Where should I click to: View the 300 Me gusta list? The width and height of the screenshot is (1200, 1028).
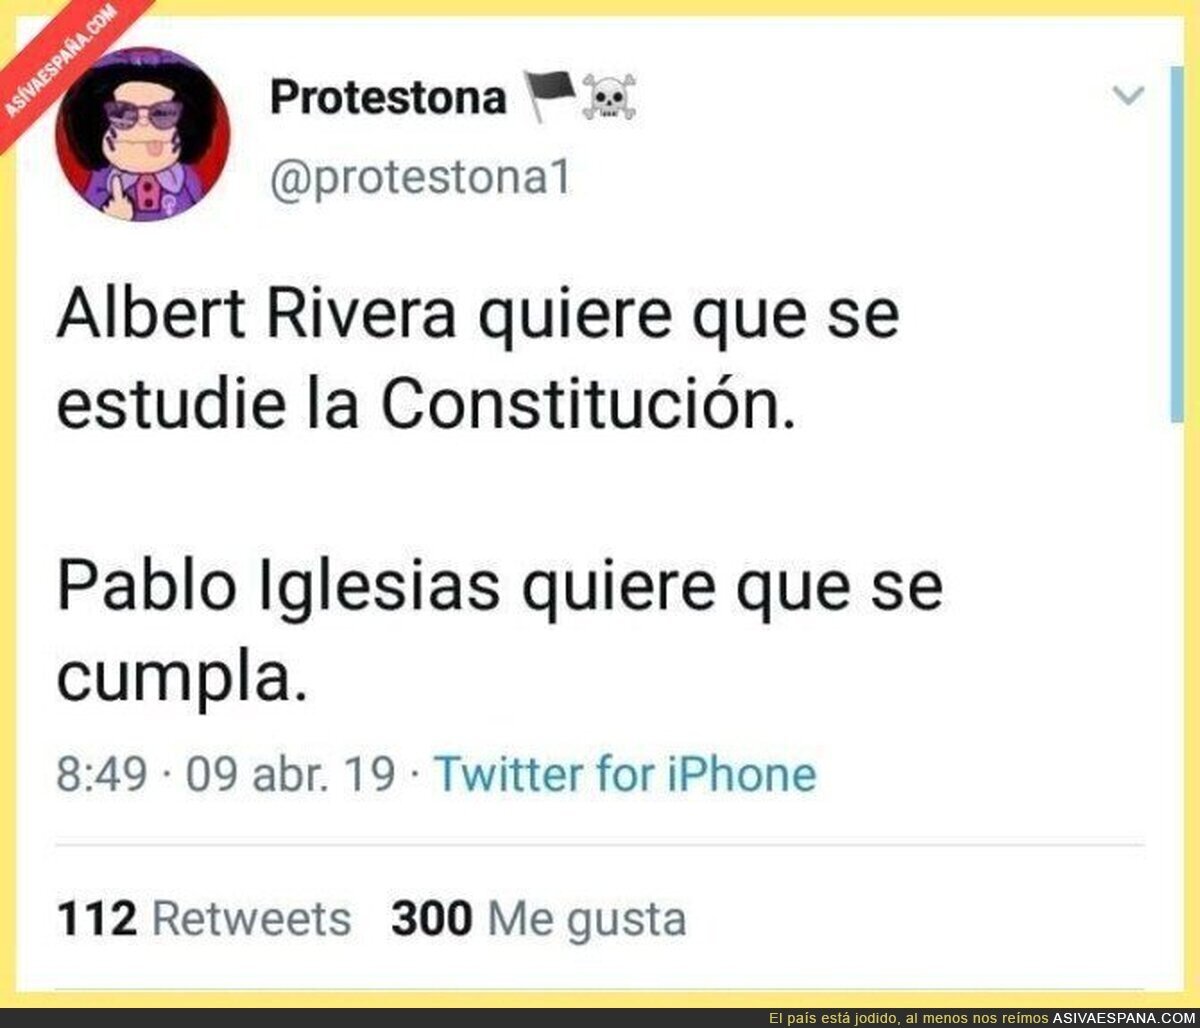(x=539, y=919)
